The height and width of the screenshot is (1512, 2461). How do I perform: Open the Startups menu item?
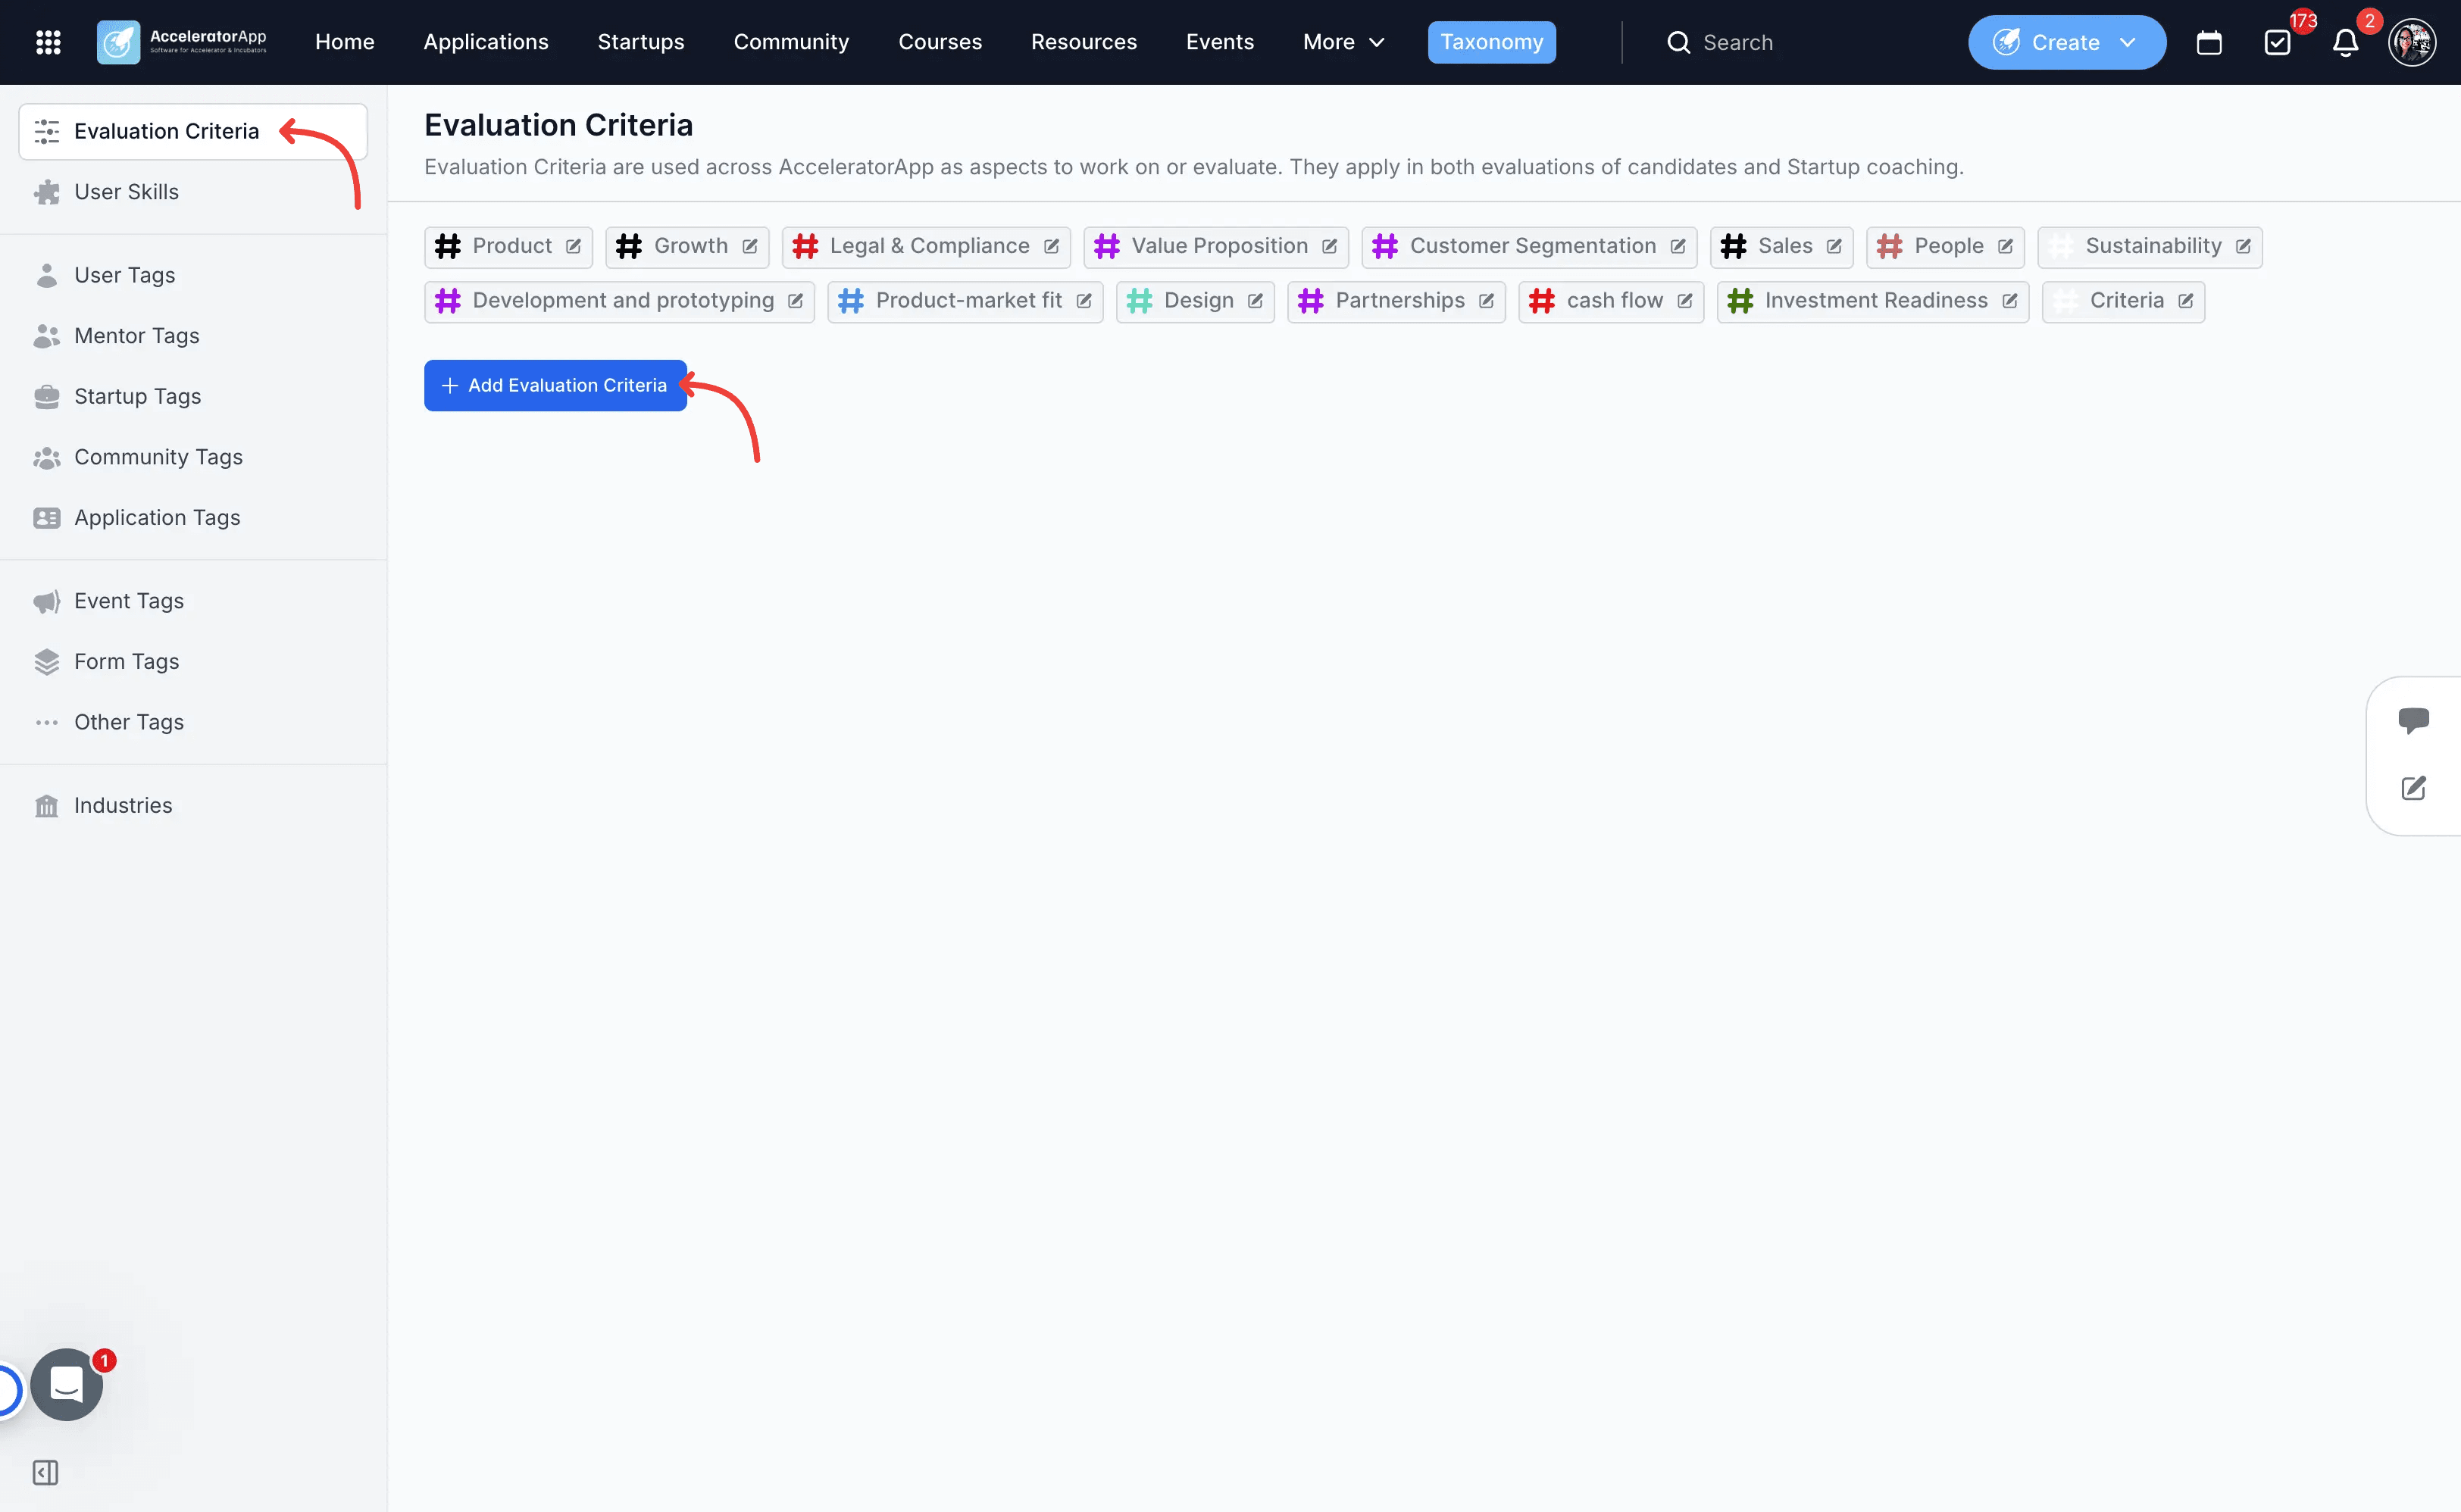coord(640,42)
